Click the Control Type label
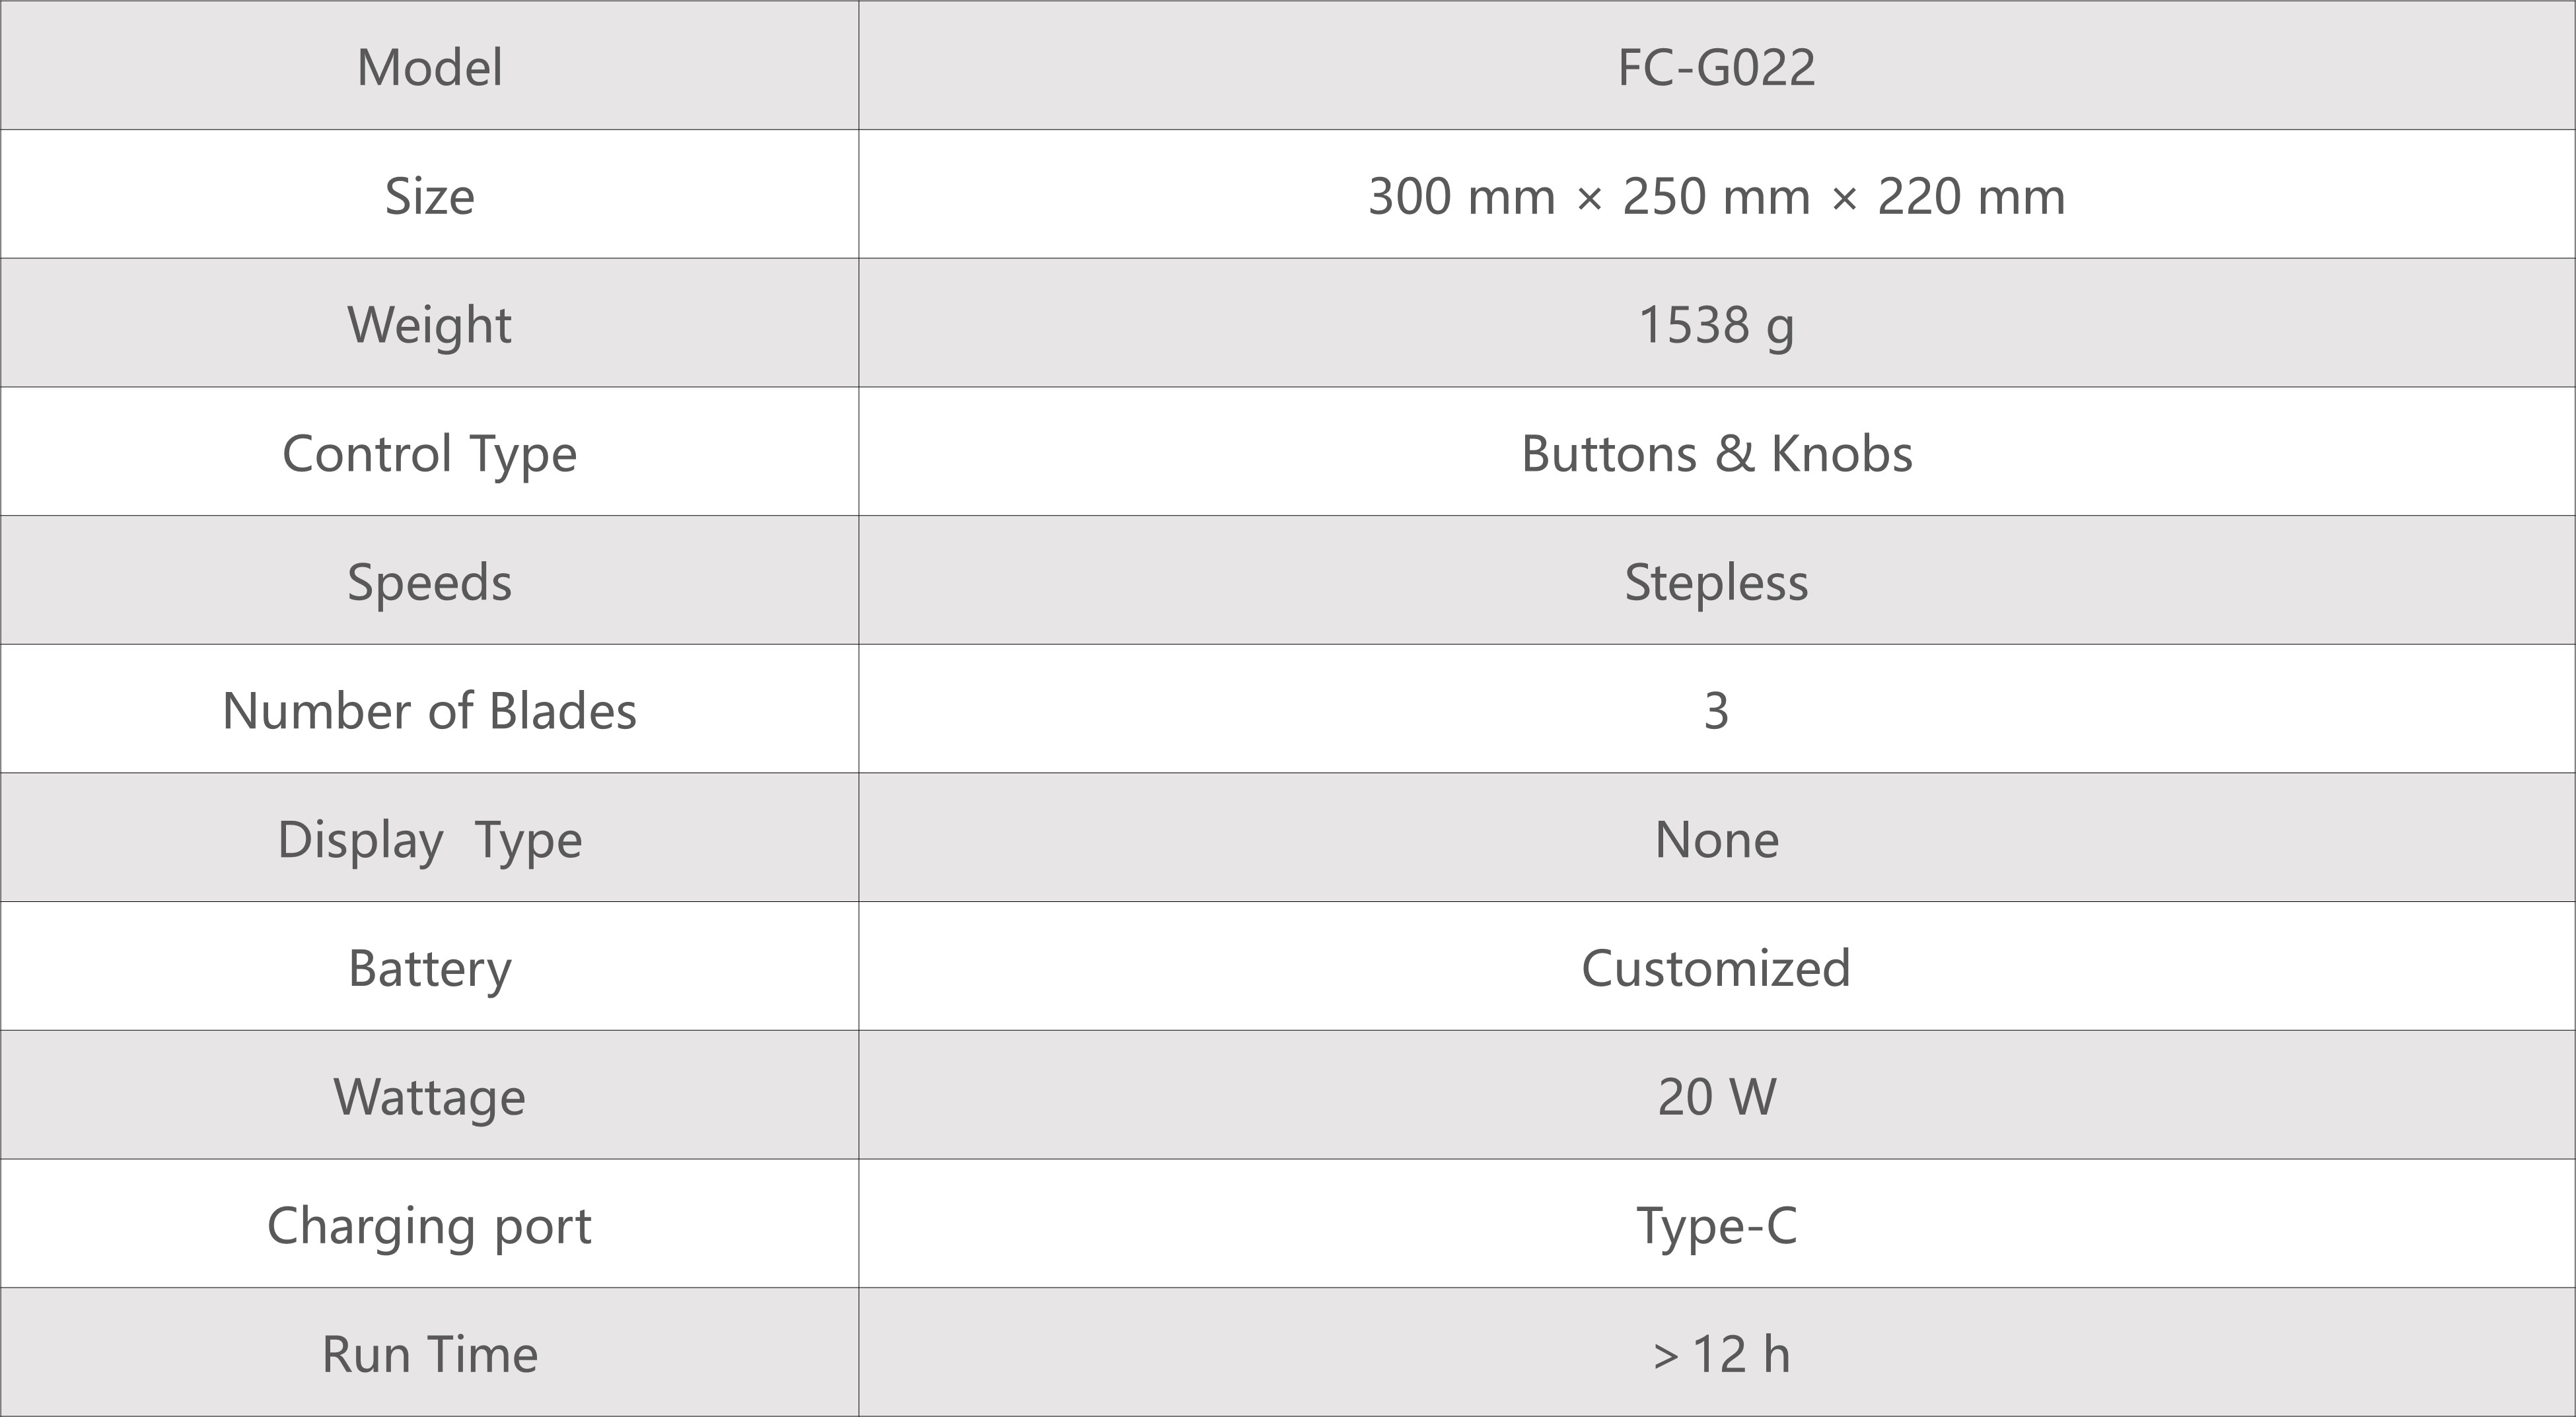This screenshot has height=1417, width=2576. point(429,454)
